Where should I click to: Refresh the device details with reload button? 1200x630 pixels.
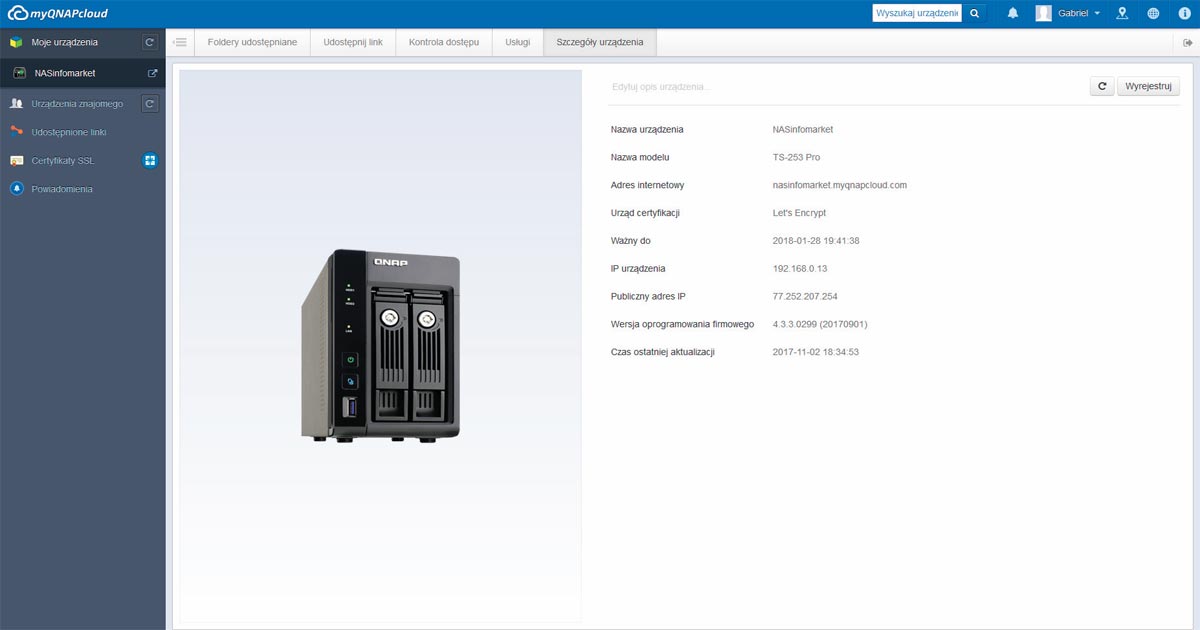(1102, 86)
